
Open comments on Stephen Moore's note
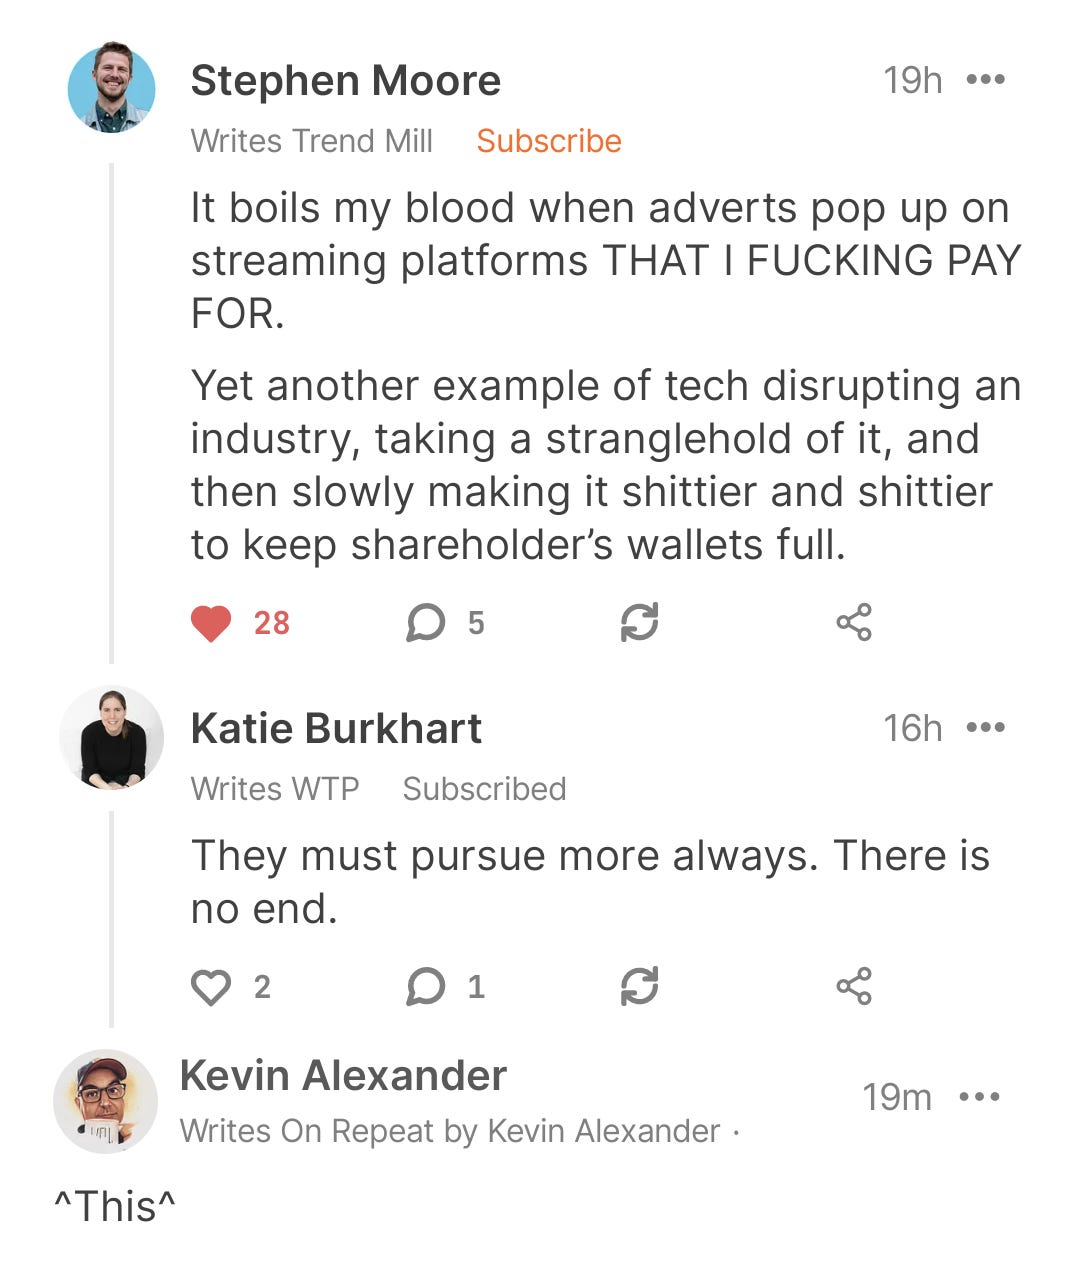(x=426, y=623)
